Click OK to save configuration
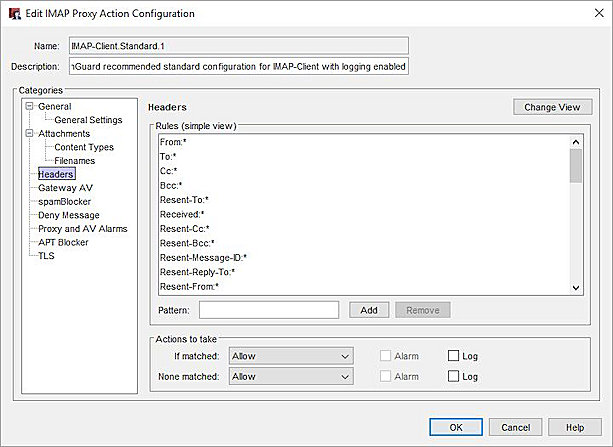Viewport: 613px width, 447px height. pos(456,427)
